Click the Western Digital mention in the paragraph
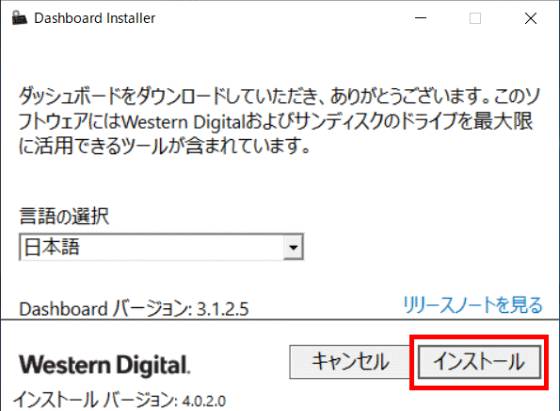The width and height of the screenshot is (560, 411). pos(183,122)
